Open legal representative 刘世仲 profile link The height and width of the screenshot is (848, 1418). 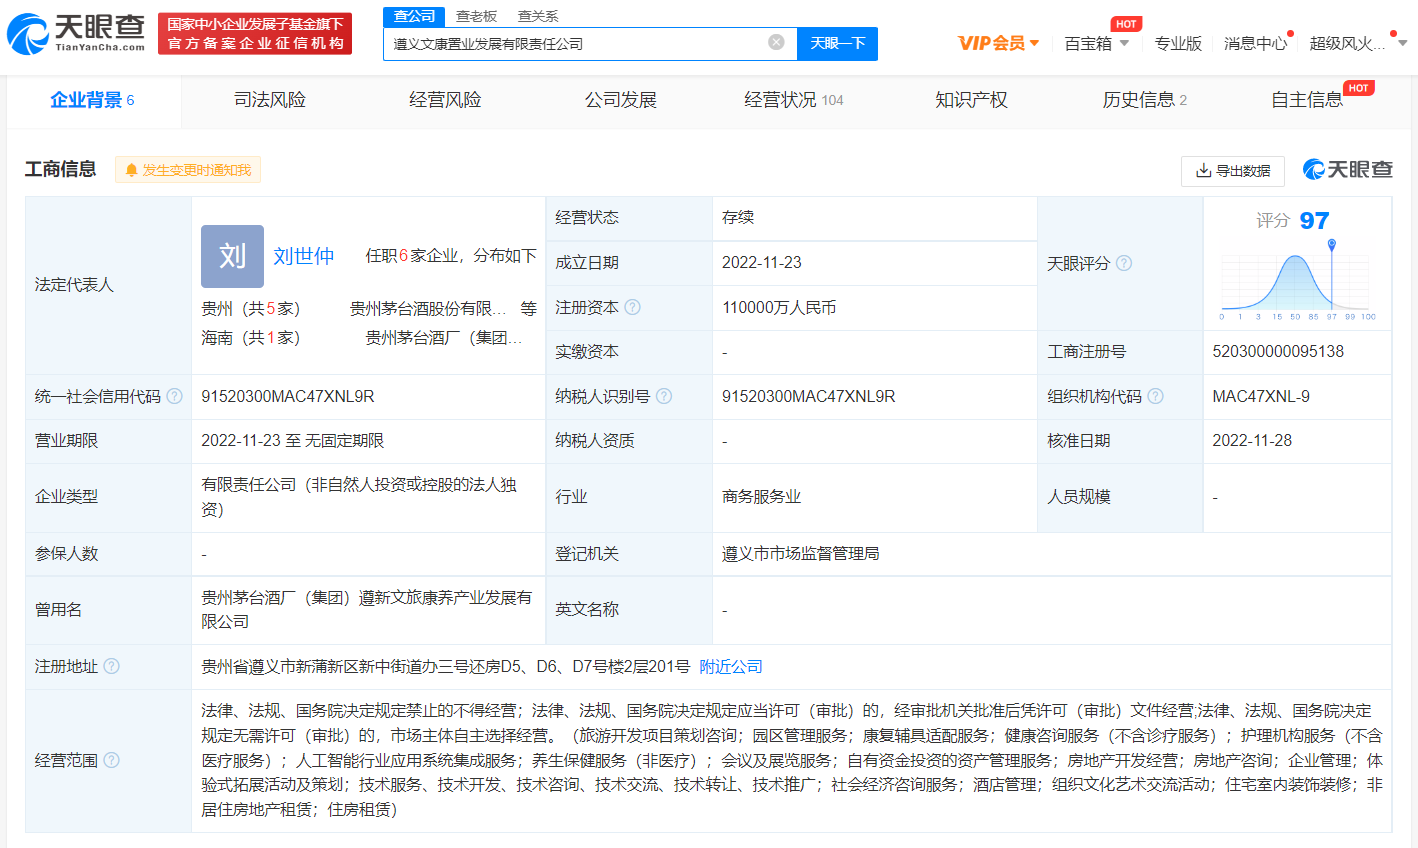tap(304, 256)
